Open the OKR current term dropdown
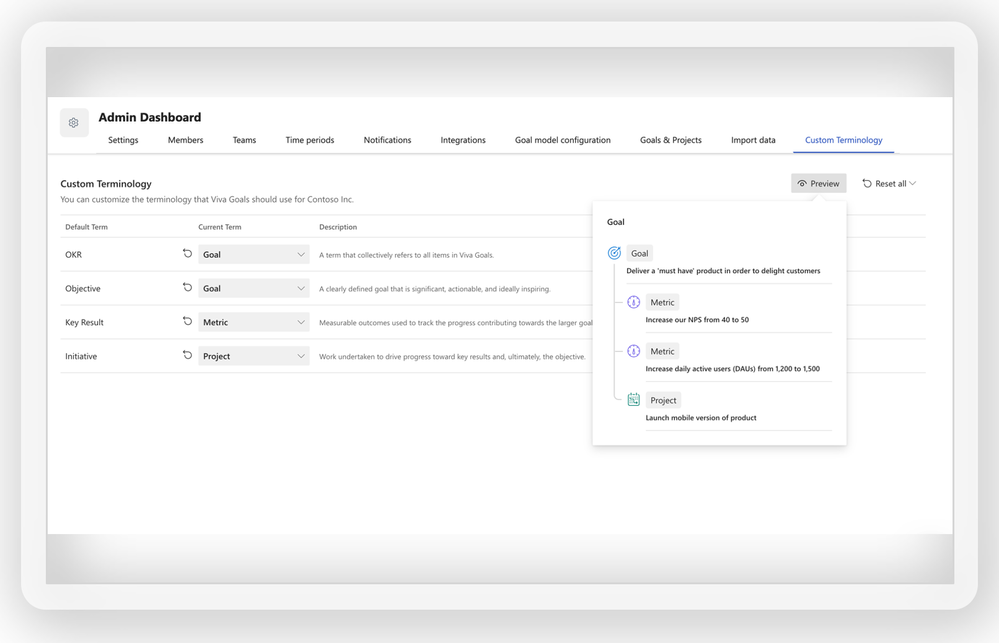The width and height of the screenshot is (999, 643). coord(254,254)
